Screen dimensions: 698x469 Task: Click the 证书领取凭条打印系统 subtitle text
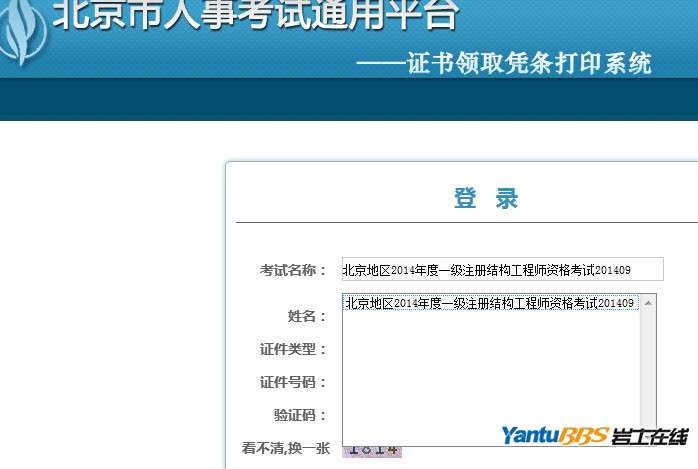pyautogui.click(x=529, y=64)
